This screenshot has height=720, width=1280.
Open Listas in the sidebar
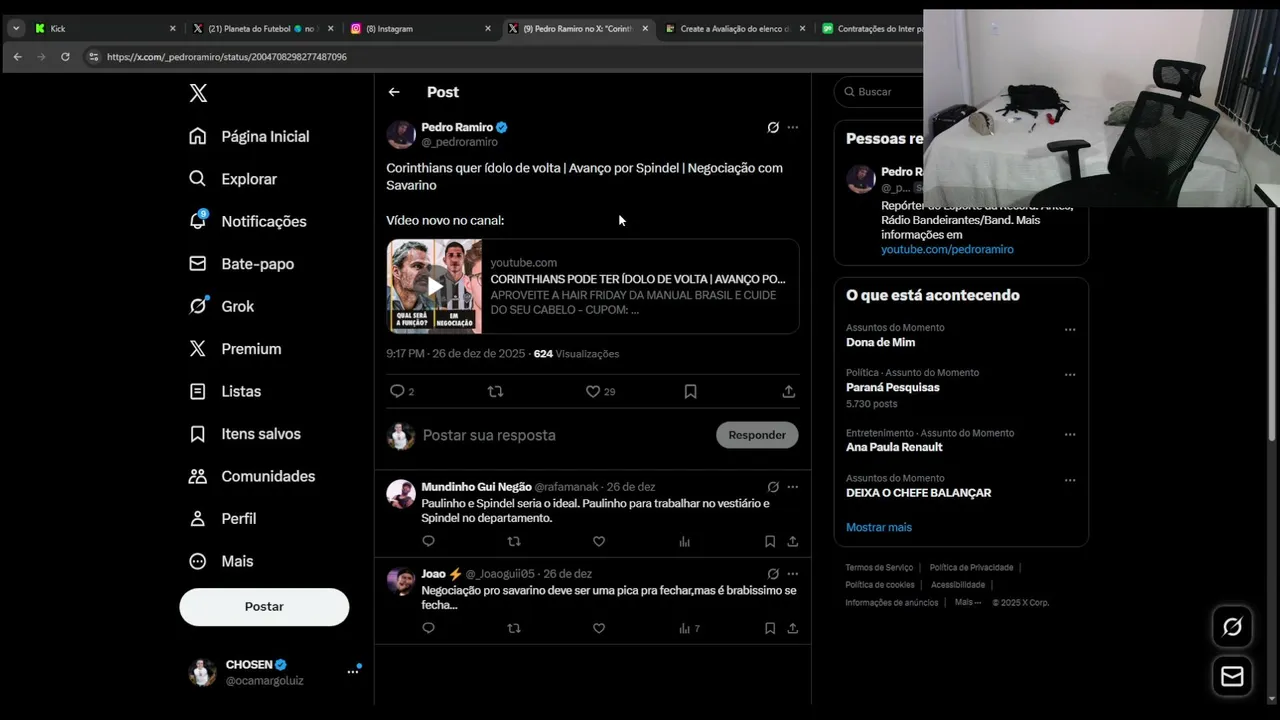point(226,391)
